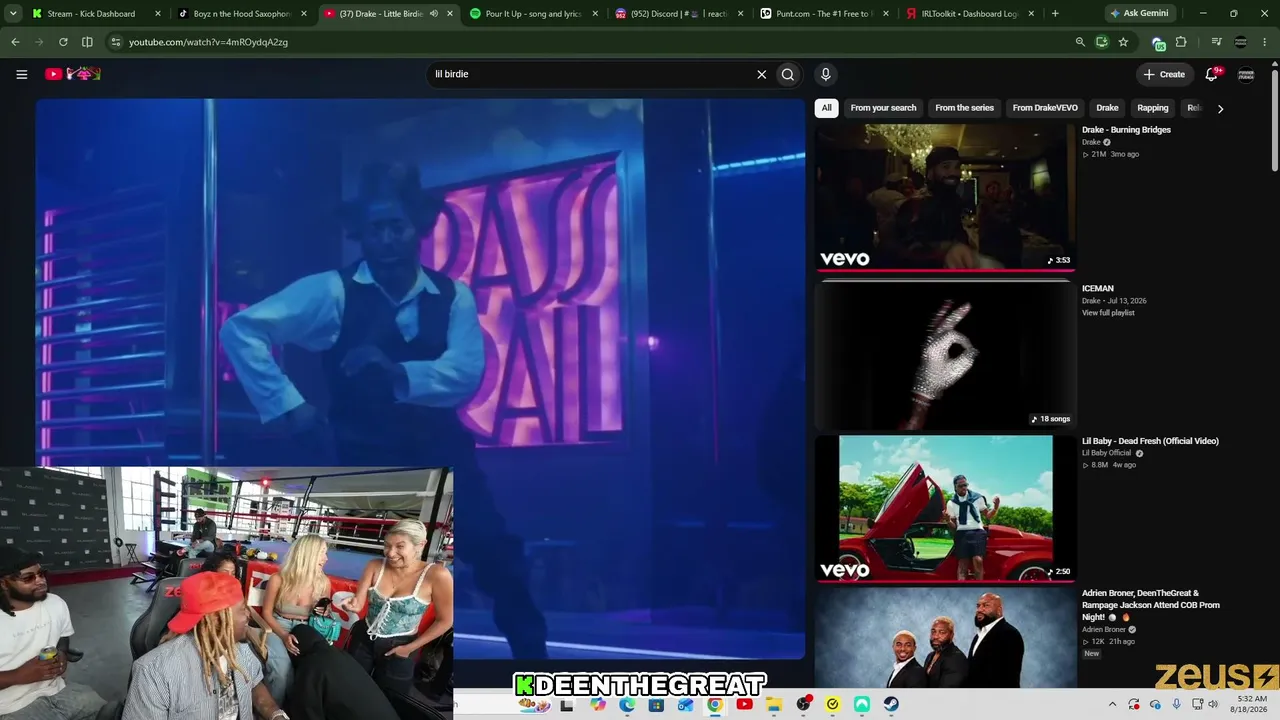Open Microsoft Edge from the taskbar
Screen dimensions: 1280x720
[627, 705]
